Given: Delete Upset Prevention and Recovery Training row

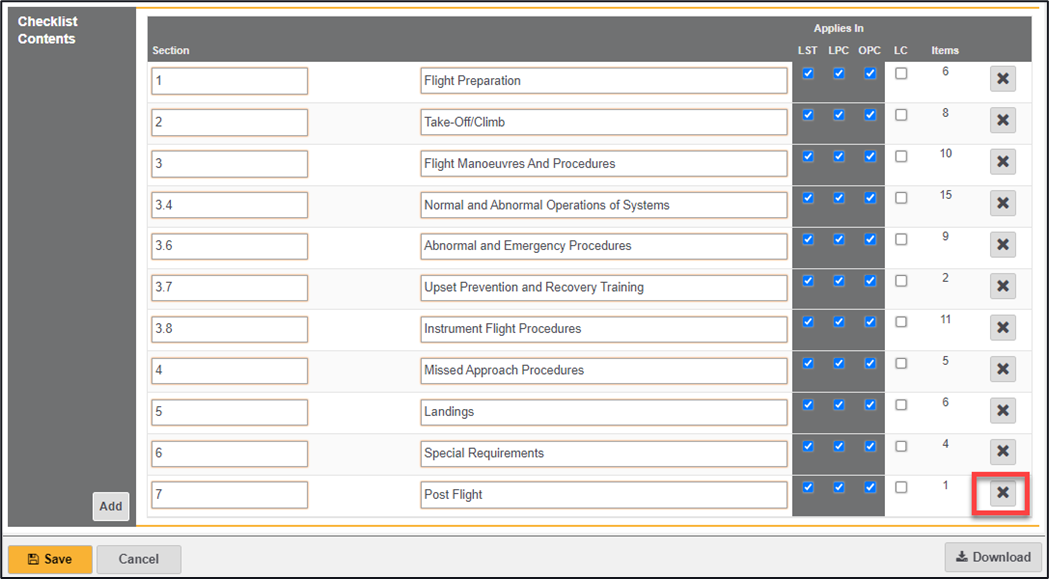Looking at the screenshot, I should point(1002,286).
